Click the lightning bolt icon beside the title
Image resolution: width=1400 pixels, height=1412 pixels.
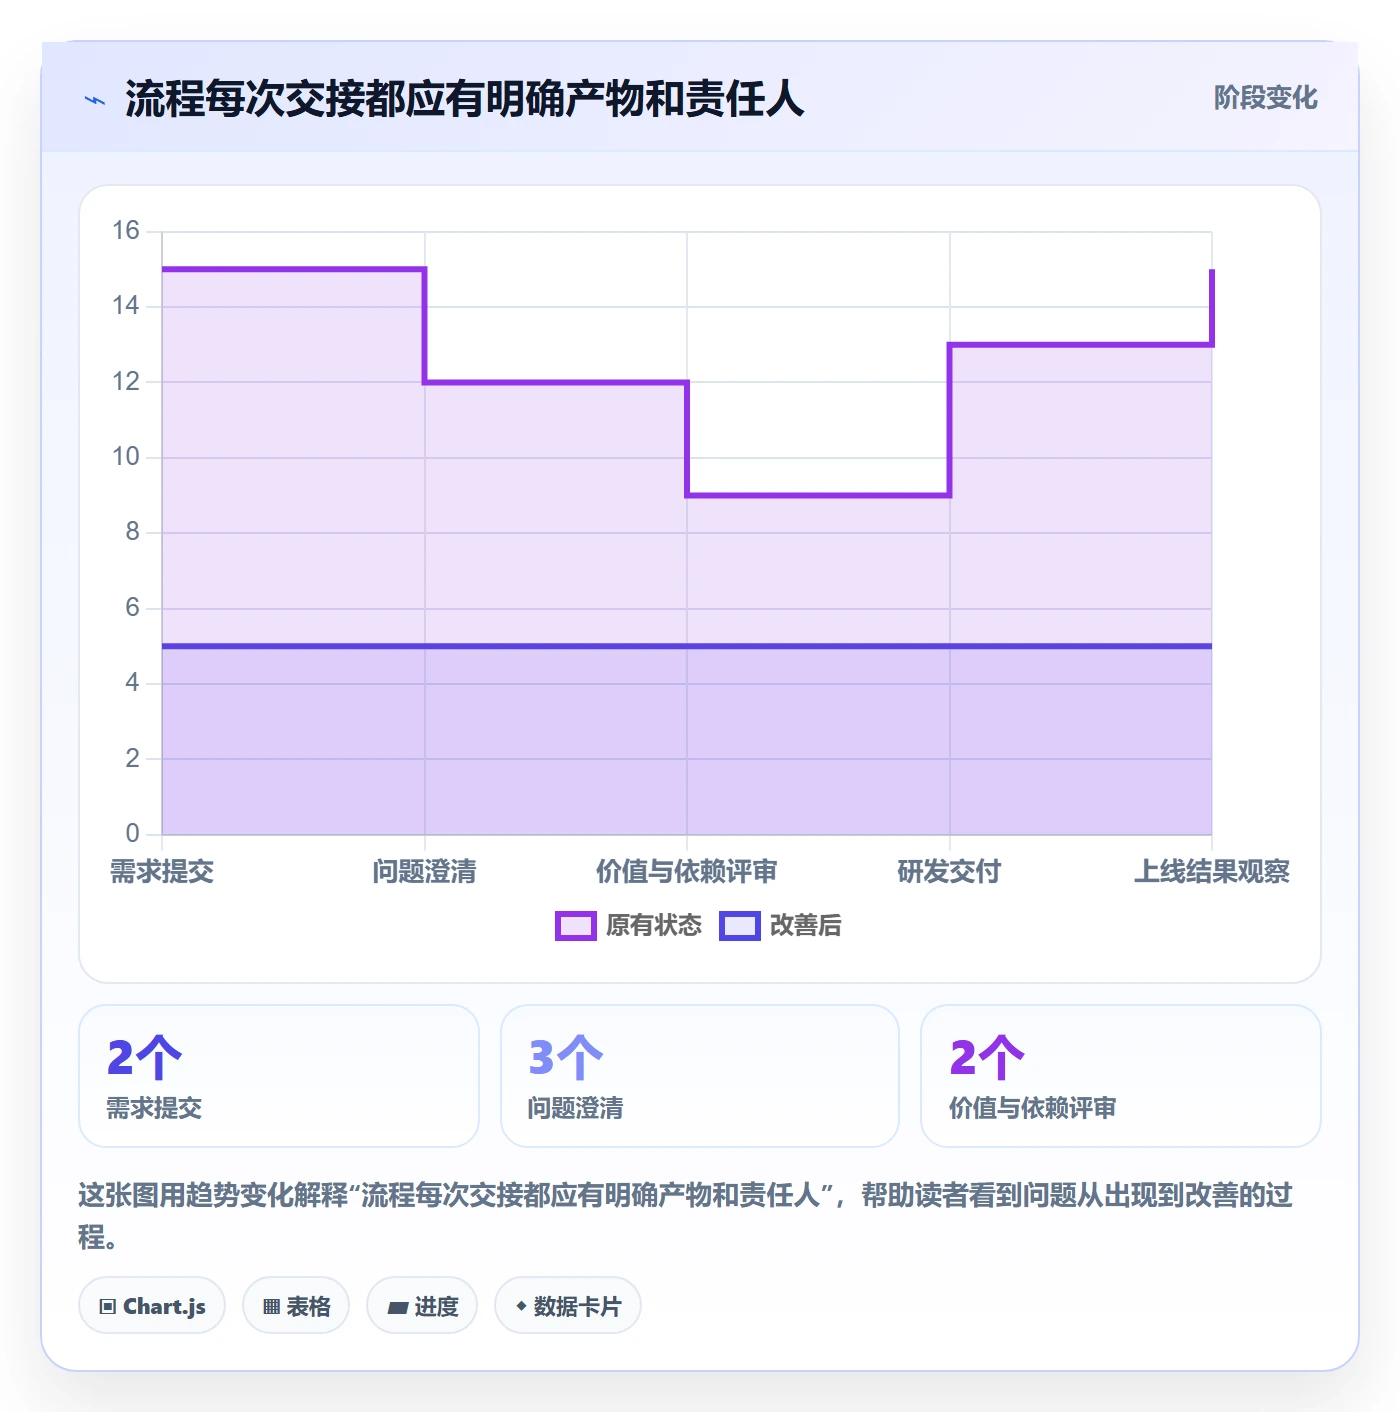[95, 100]
